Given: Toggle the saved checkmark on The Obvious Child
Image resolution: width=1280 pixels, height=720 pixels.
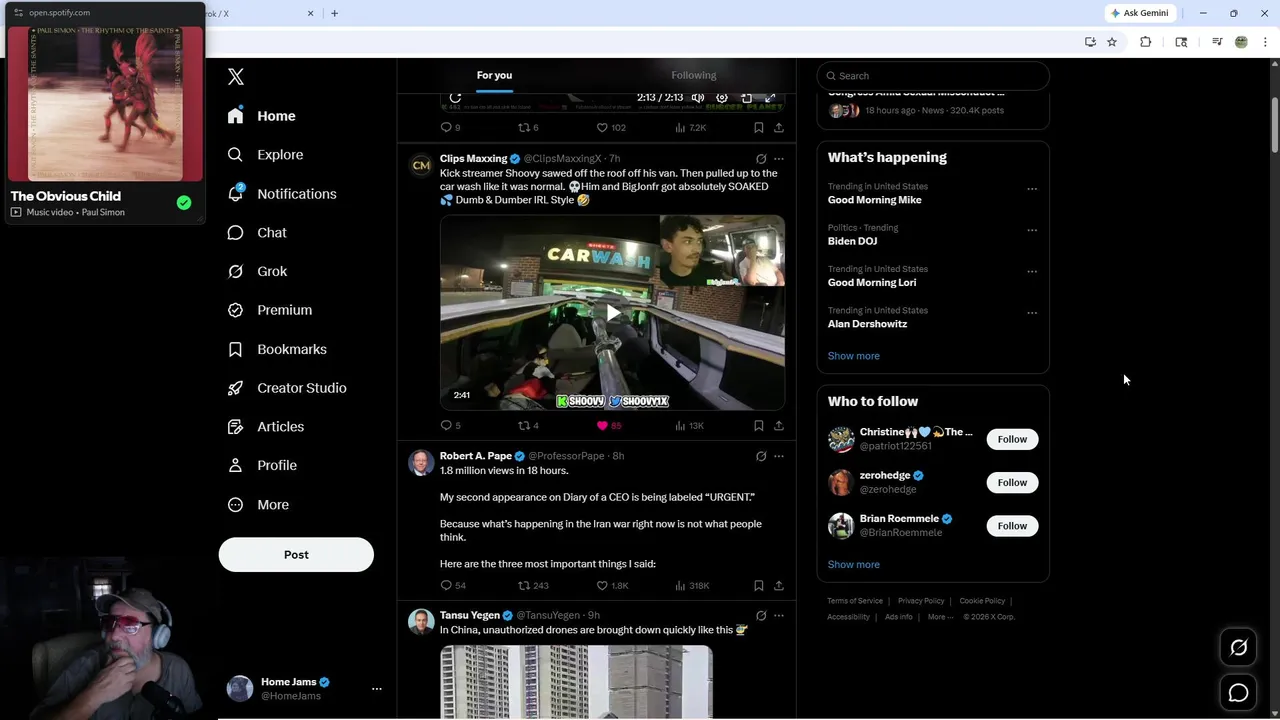Looking at the screenshot, I should point(184,203).
